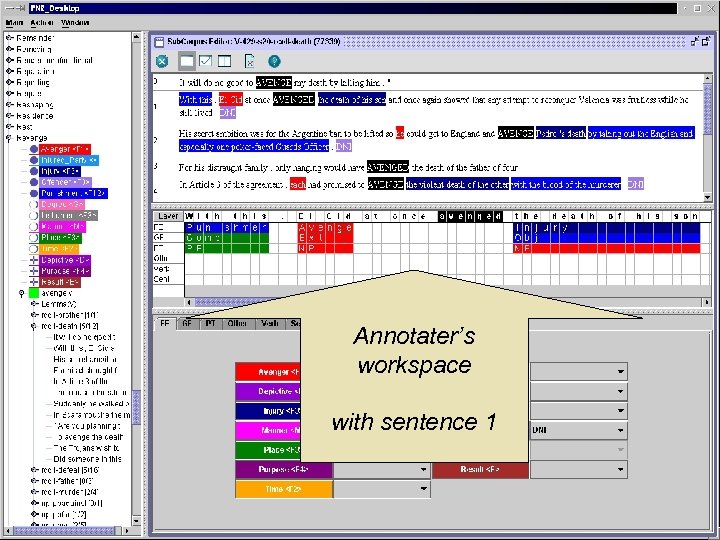Viewport: 720px width, 540px height.
Task: Click the green Place frame element button
Action: pos(268,450)
